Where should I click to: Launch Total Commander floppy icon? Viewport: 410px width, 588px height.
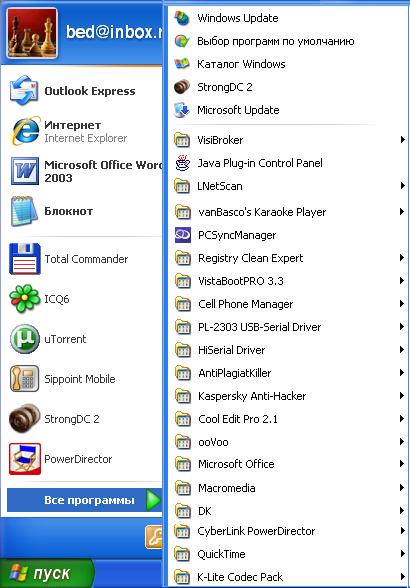[x=24, y=259]
